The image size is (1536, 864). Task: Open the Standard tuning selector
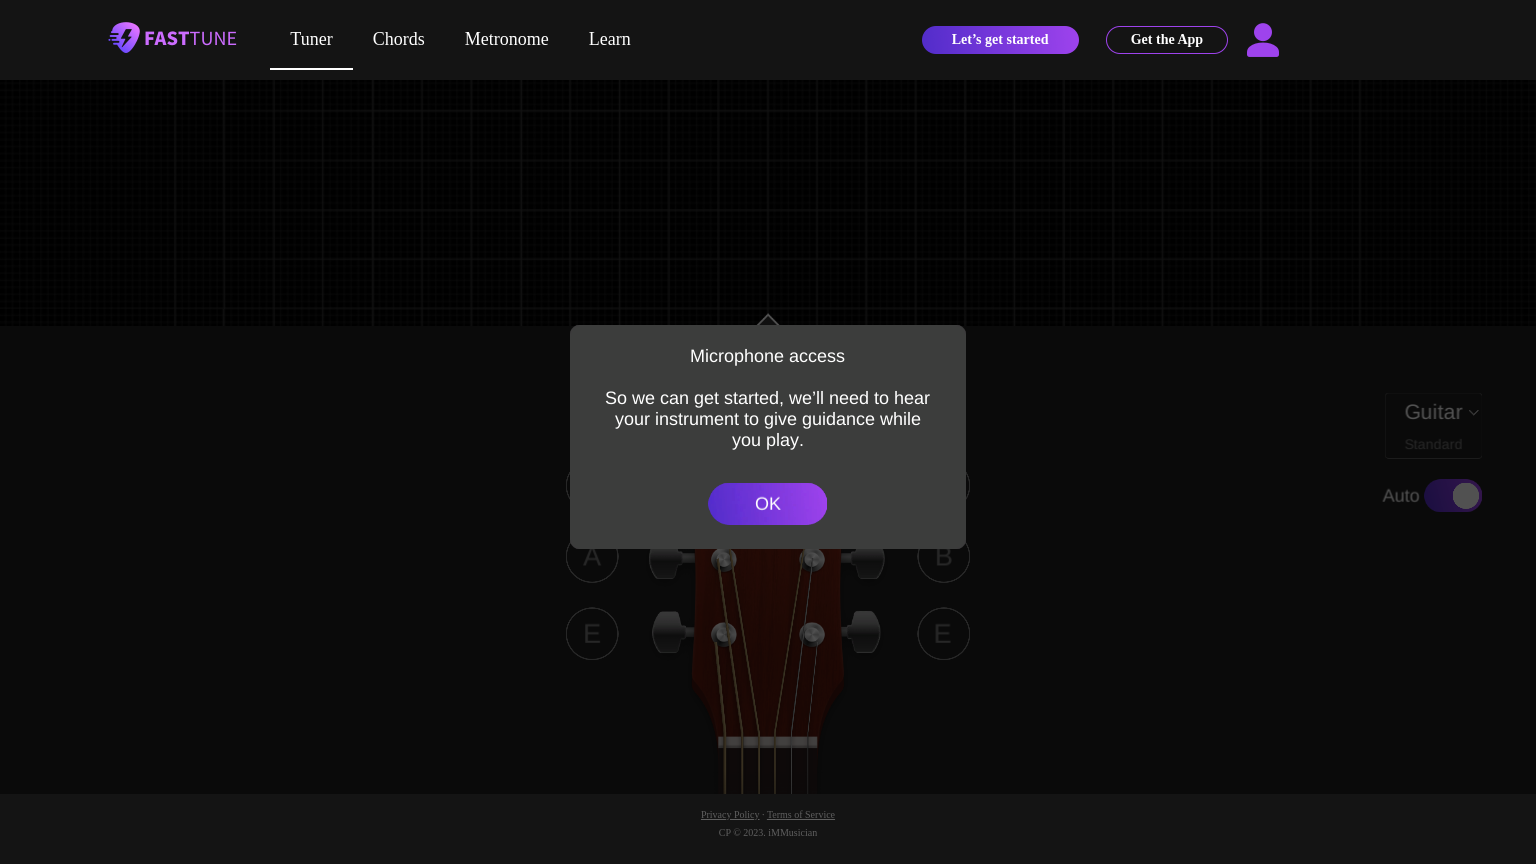[1432, 444]
